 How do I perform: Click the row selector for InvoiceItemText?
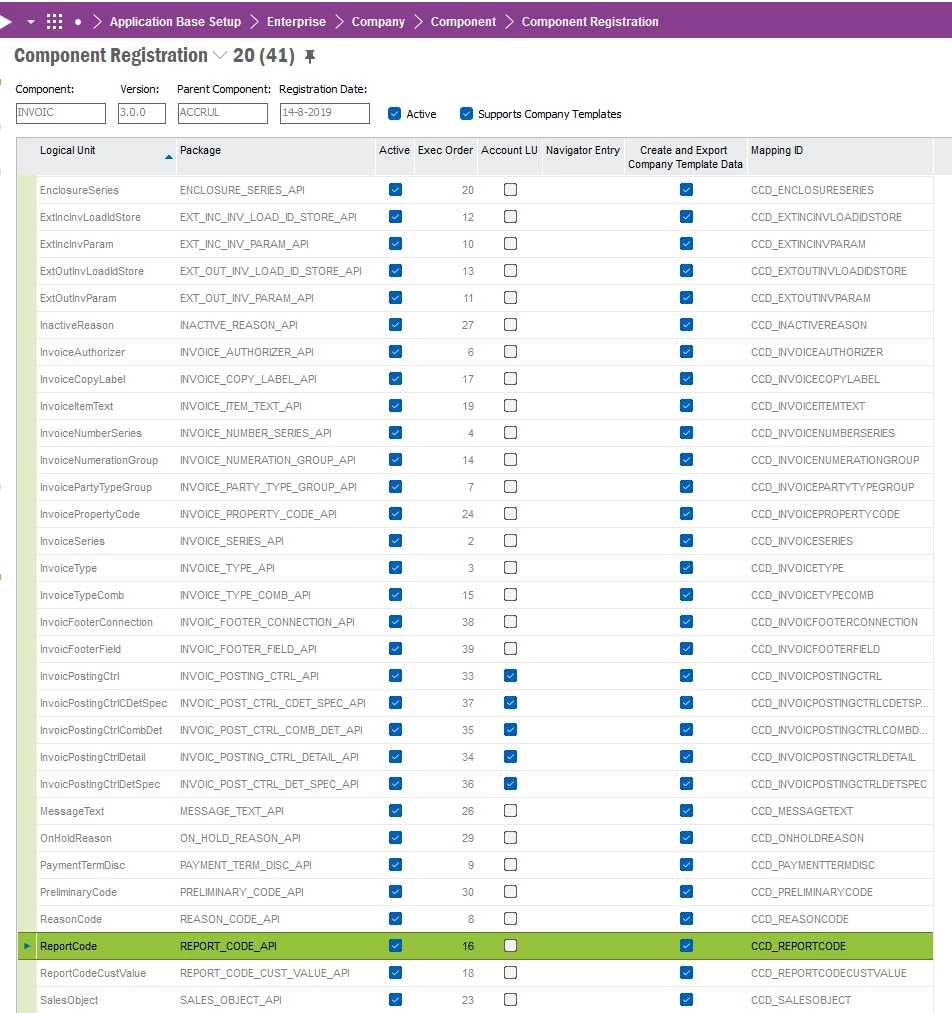(x=27, y=406)
